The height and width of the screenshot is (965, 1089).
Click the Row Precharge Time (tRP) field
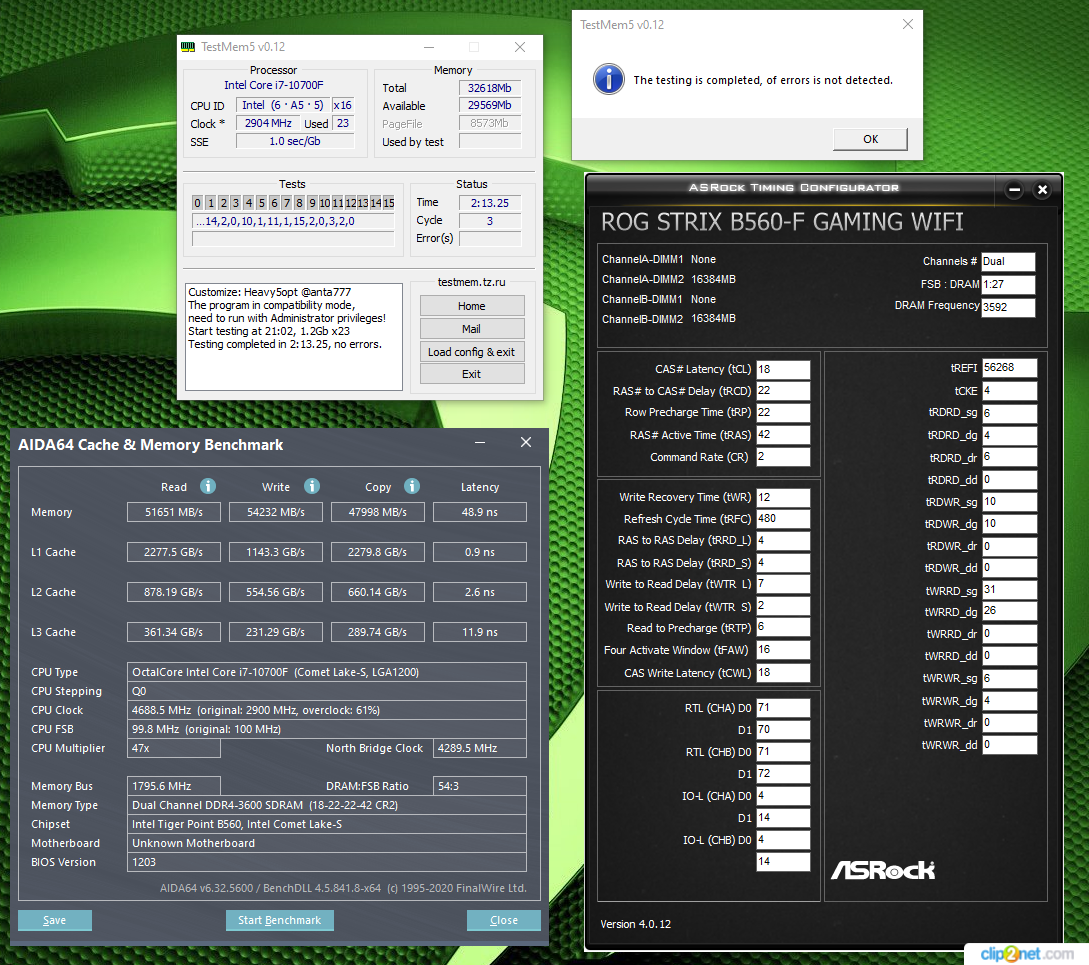[783, 412]
